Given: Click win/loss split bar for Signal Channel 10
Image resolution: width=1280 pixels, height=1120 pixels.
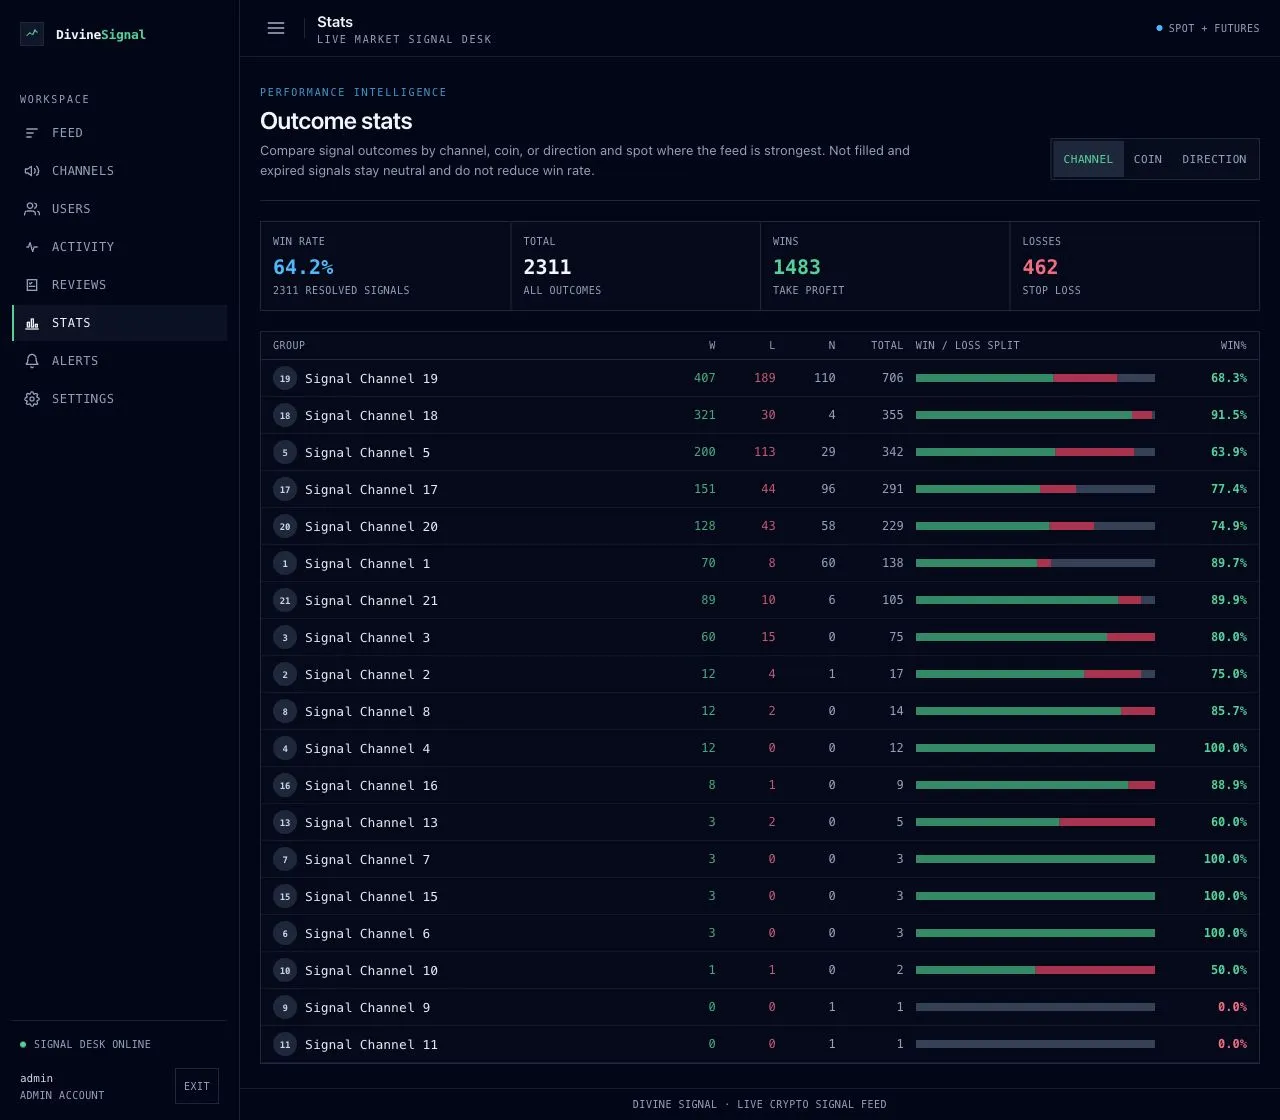Looking at the screenshot, I should [x=1035, y=970].
